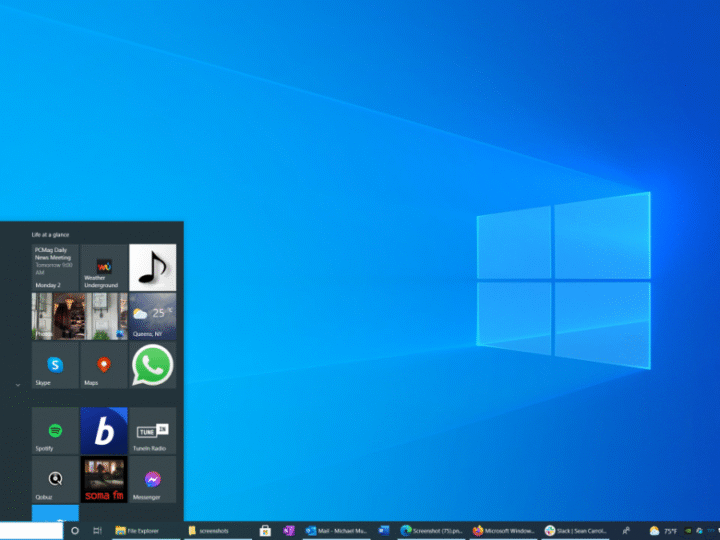Switch to the Firefox Microsoft Windows taskbar button
This screenshot has height=540, width=720.
[503, 531]
